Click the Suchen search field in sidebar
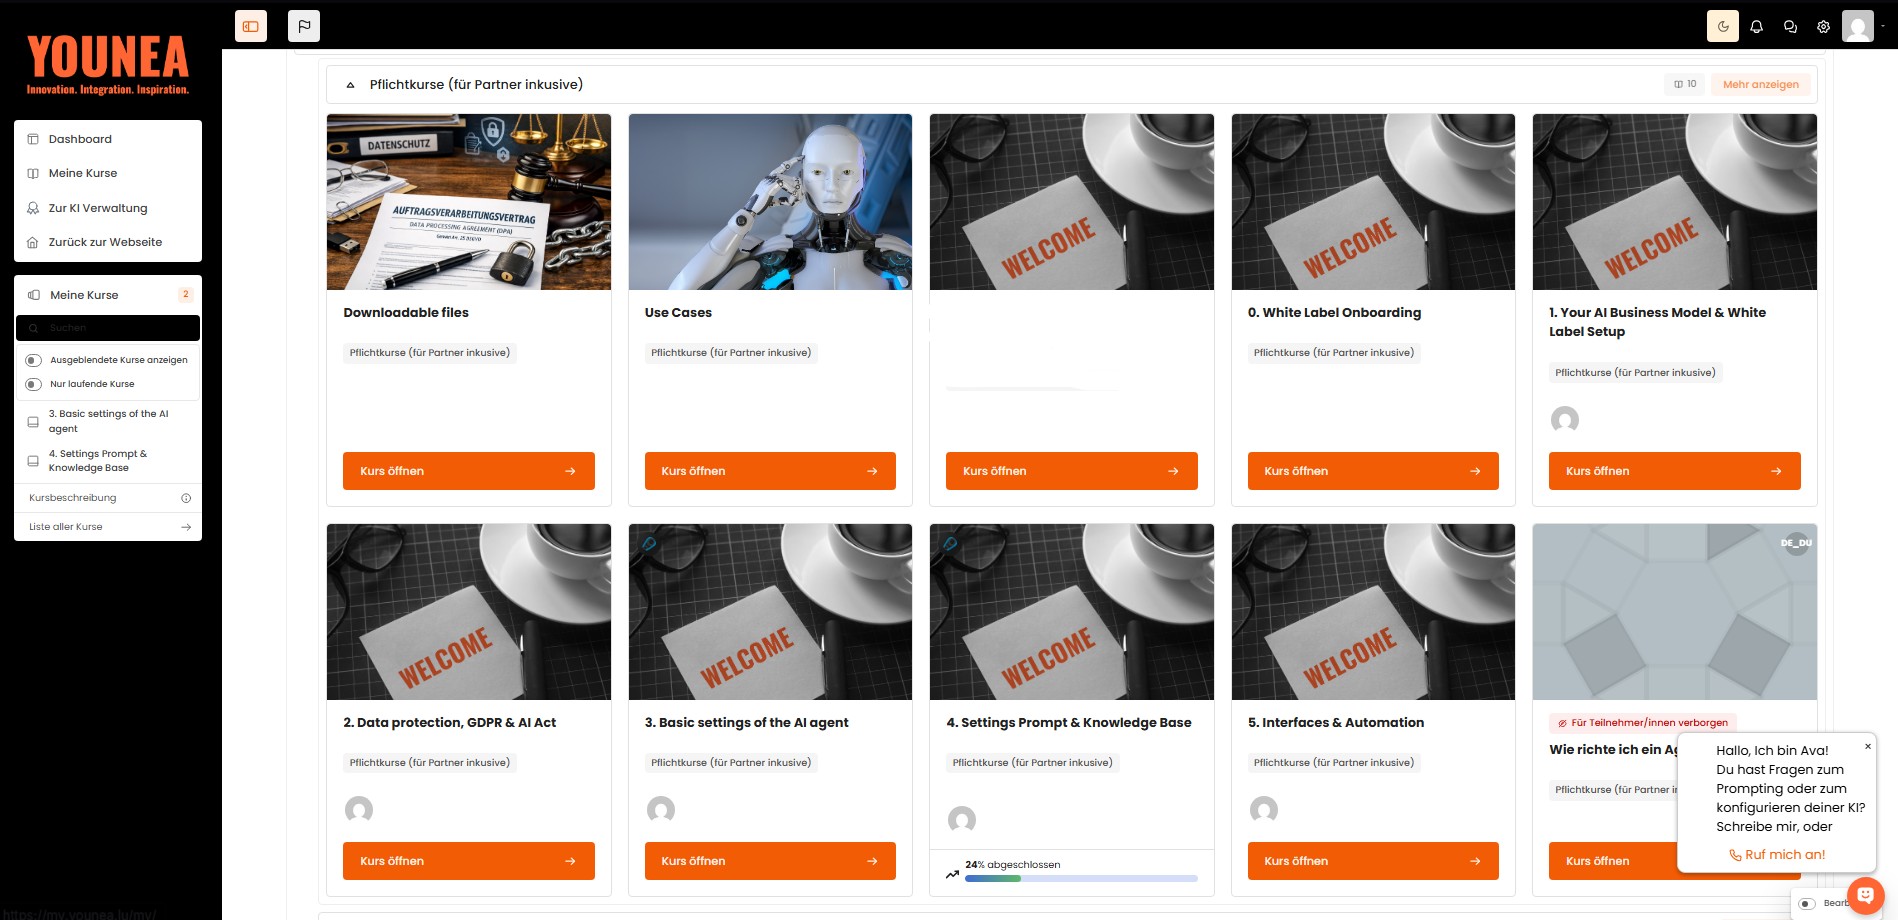 click(108, 328)
